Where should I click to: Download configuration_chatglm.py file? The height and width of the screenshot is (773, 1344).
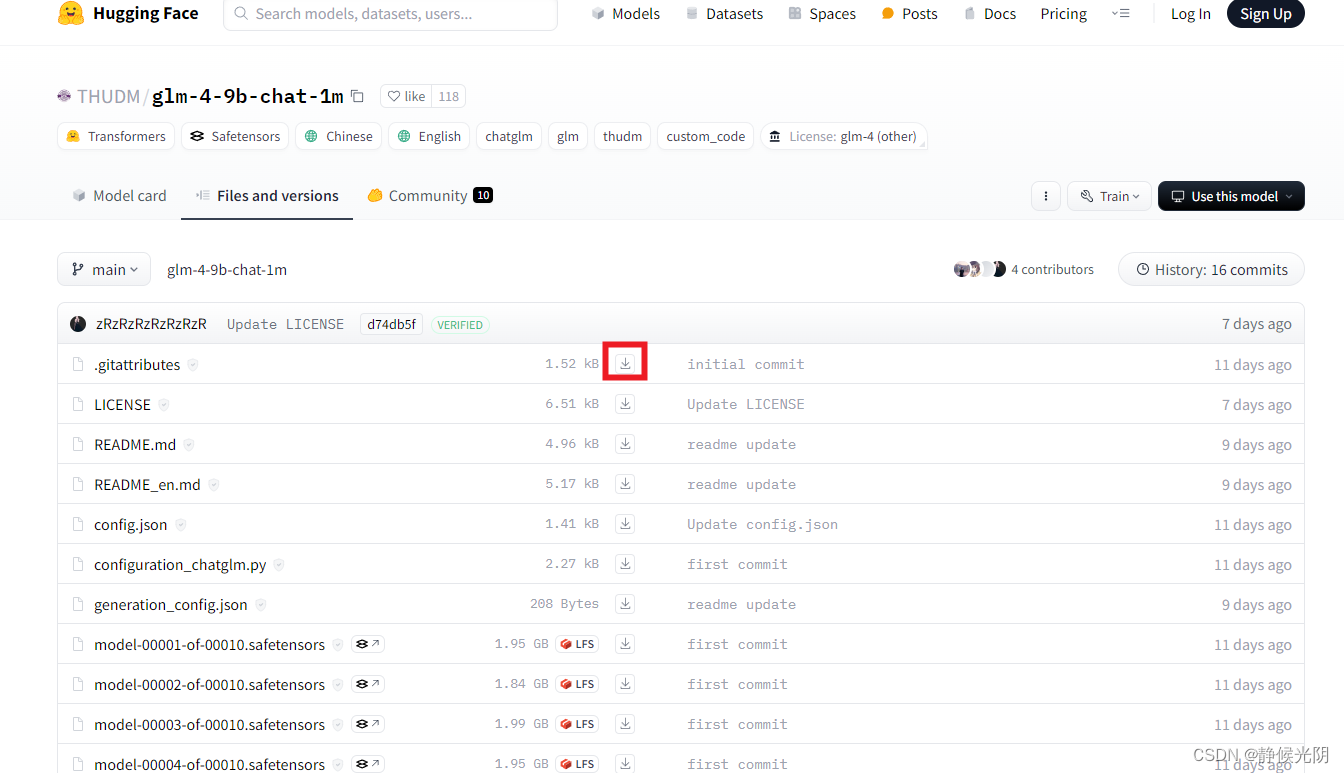[625, 564]
